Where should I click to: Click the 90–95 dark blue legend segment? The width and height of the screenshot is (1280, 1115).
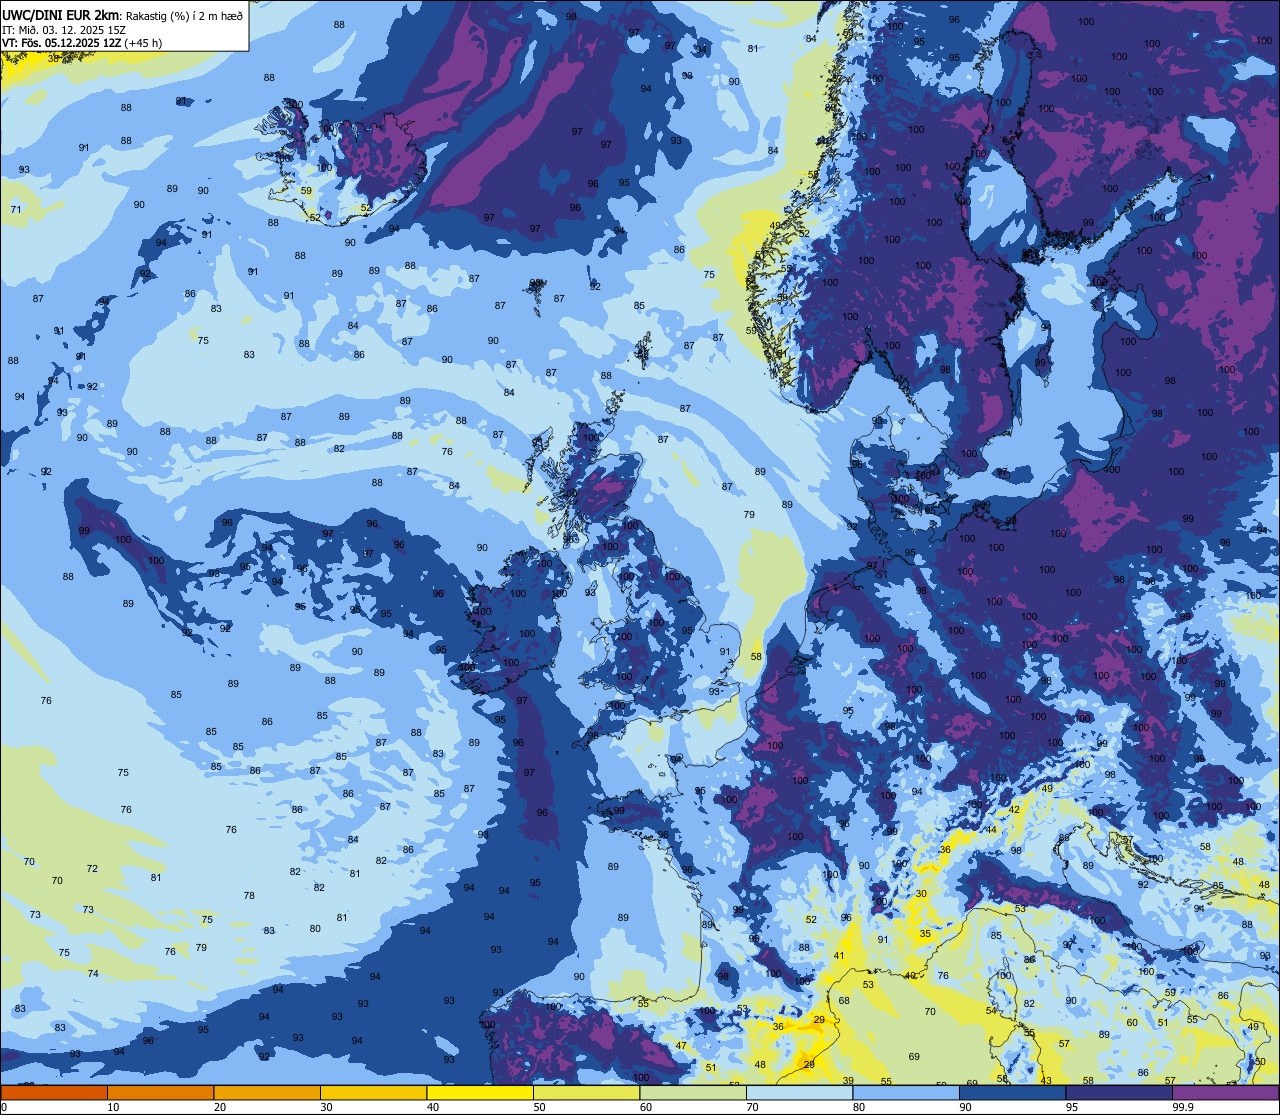[x=1012, y=1092]
